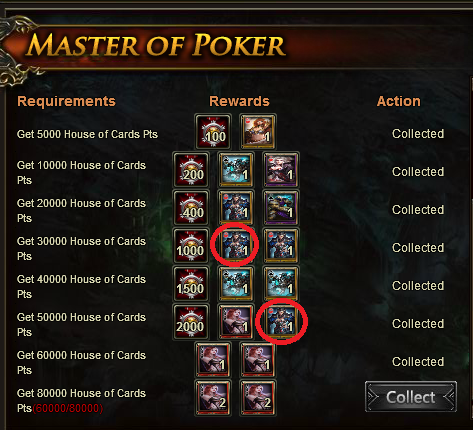Click the cyan knight card in 10000 row
Screen dimensions: 473x430
[235, 170]
